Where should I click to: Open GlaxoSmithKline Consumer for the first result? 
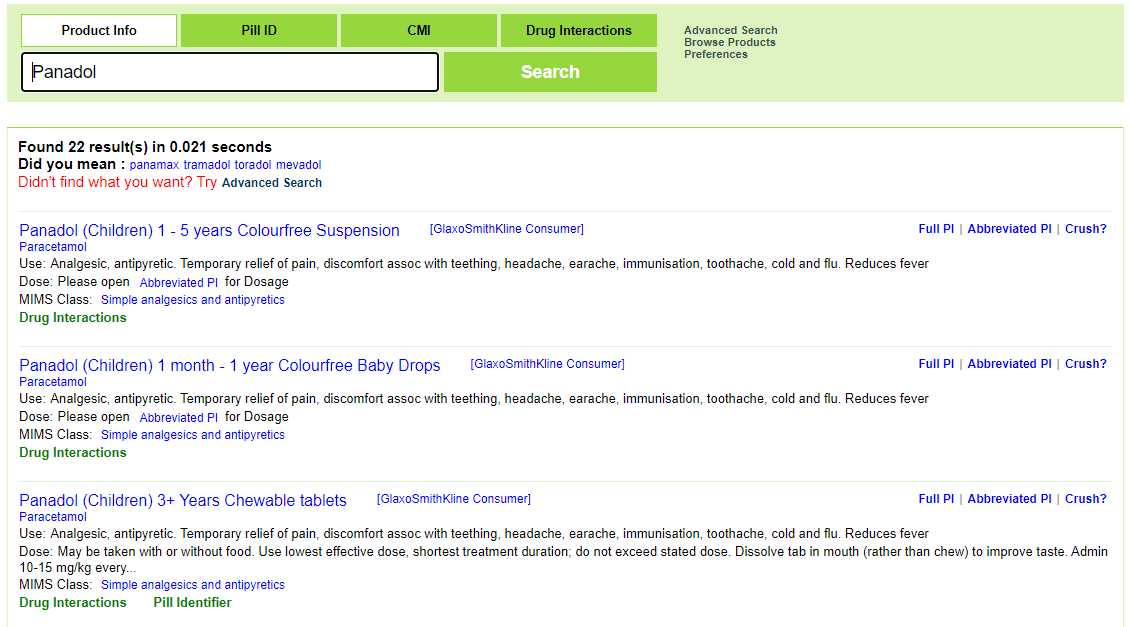[x=507, y=228]
